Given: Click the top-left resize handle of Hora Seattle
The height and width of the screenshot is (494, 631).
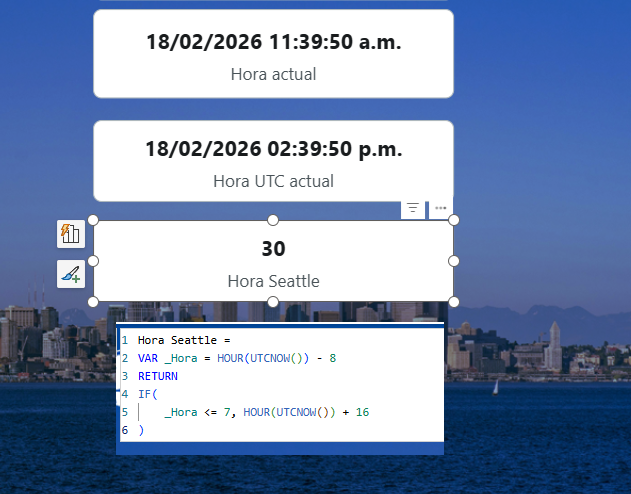Looking at the screenshot, I should (94, 220).
